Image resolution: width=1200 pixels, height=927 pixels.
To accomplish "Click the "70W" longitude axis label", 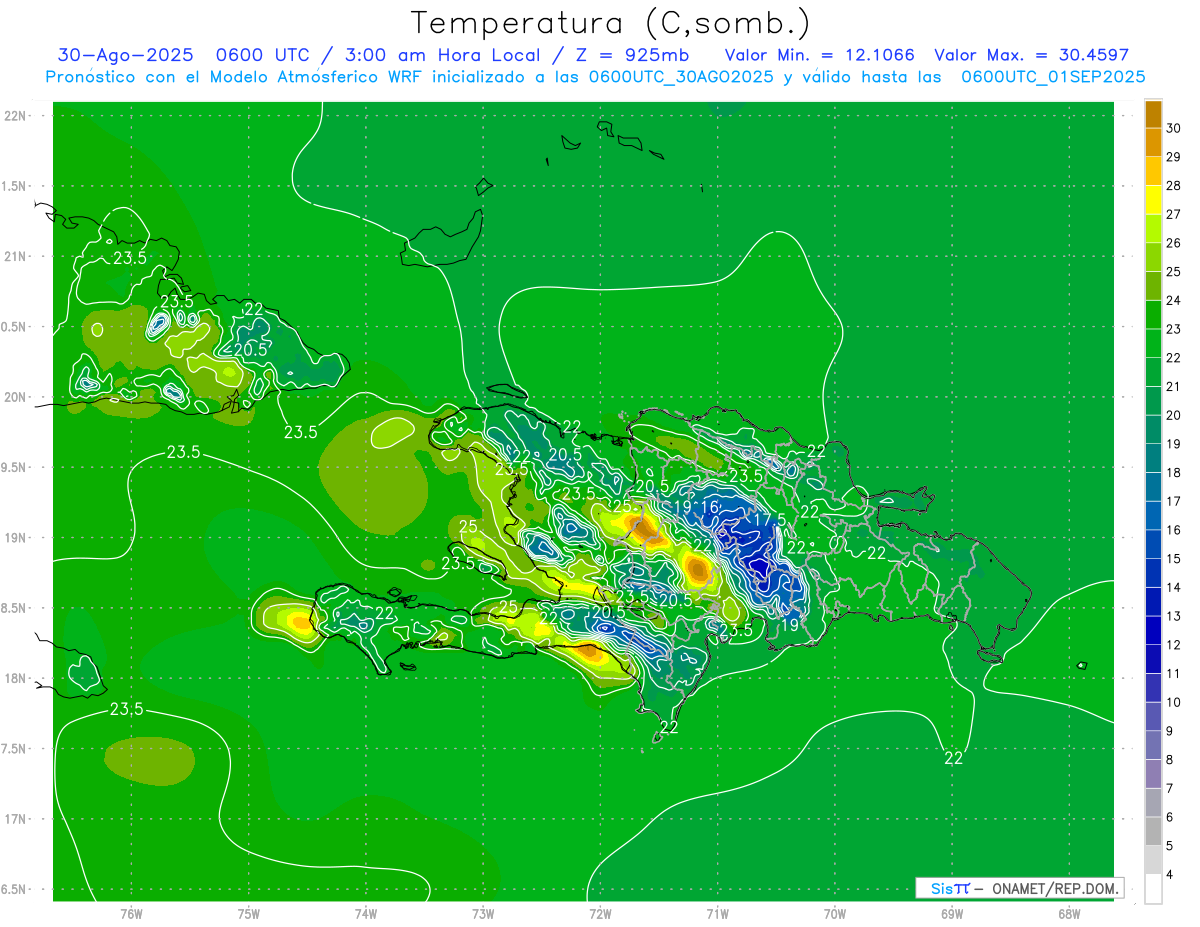I will 835,913.
